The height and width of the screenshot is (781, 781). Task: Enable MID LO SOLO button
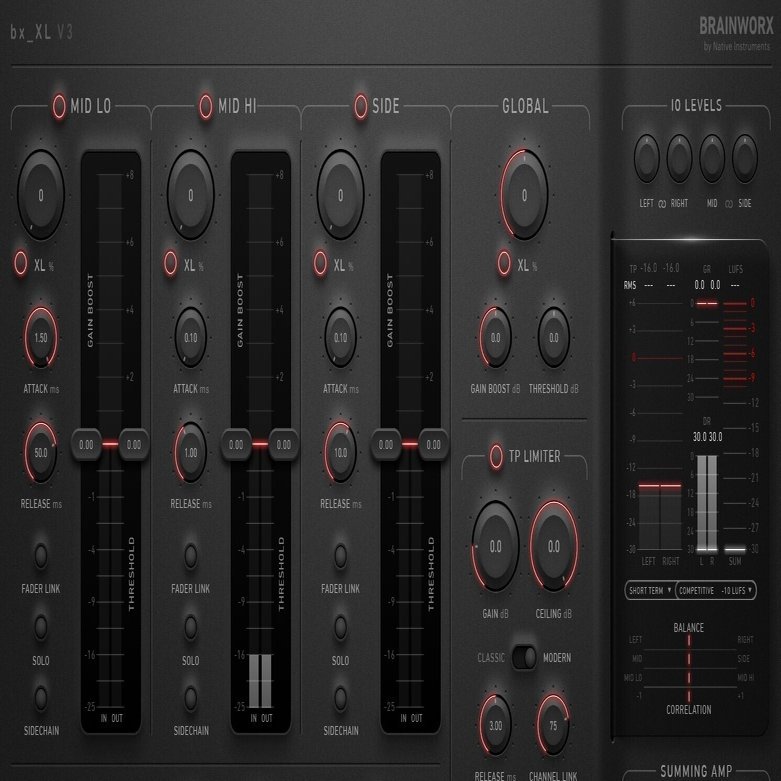tap(41, 627)
